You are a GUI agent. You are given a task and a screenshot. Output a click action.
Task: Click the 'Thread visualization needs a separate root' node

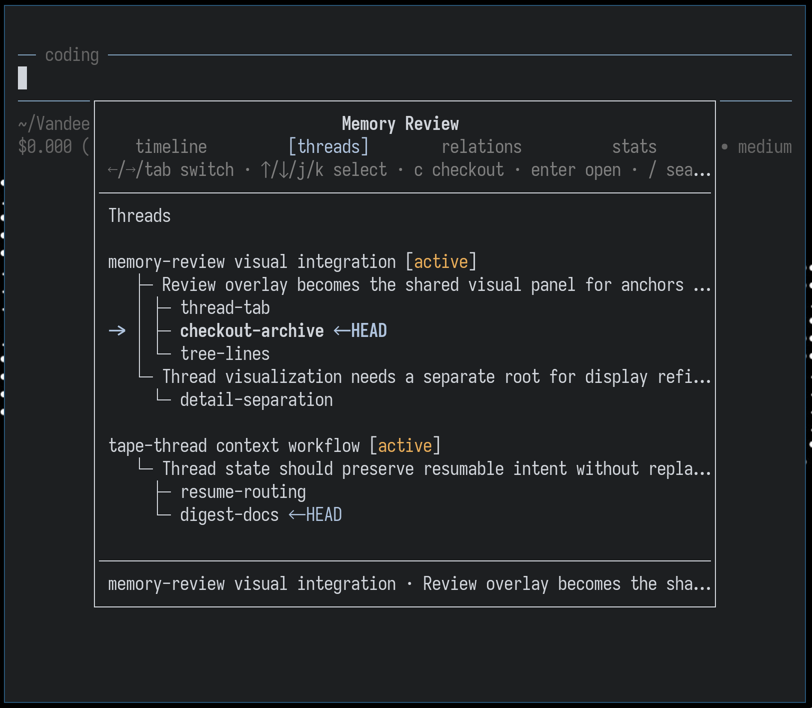point(436,377)
